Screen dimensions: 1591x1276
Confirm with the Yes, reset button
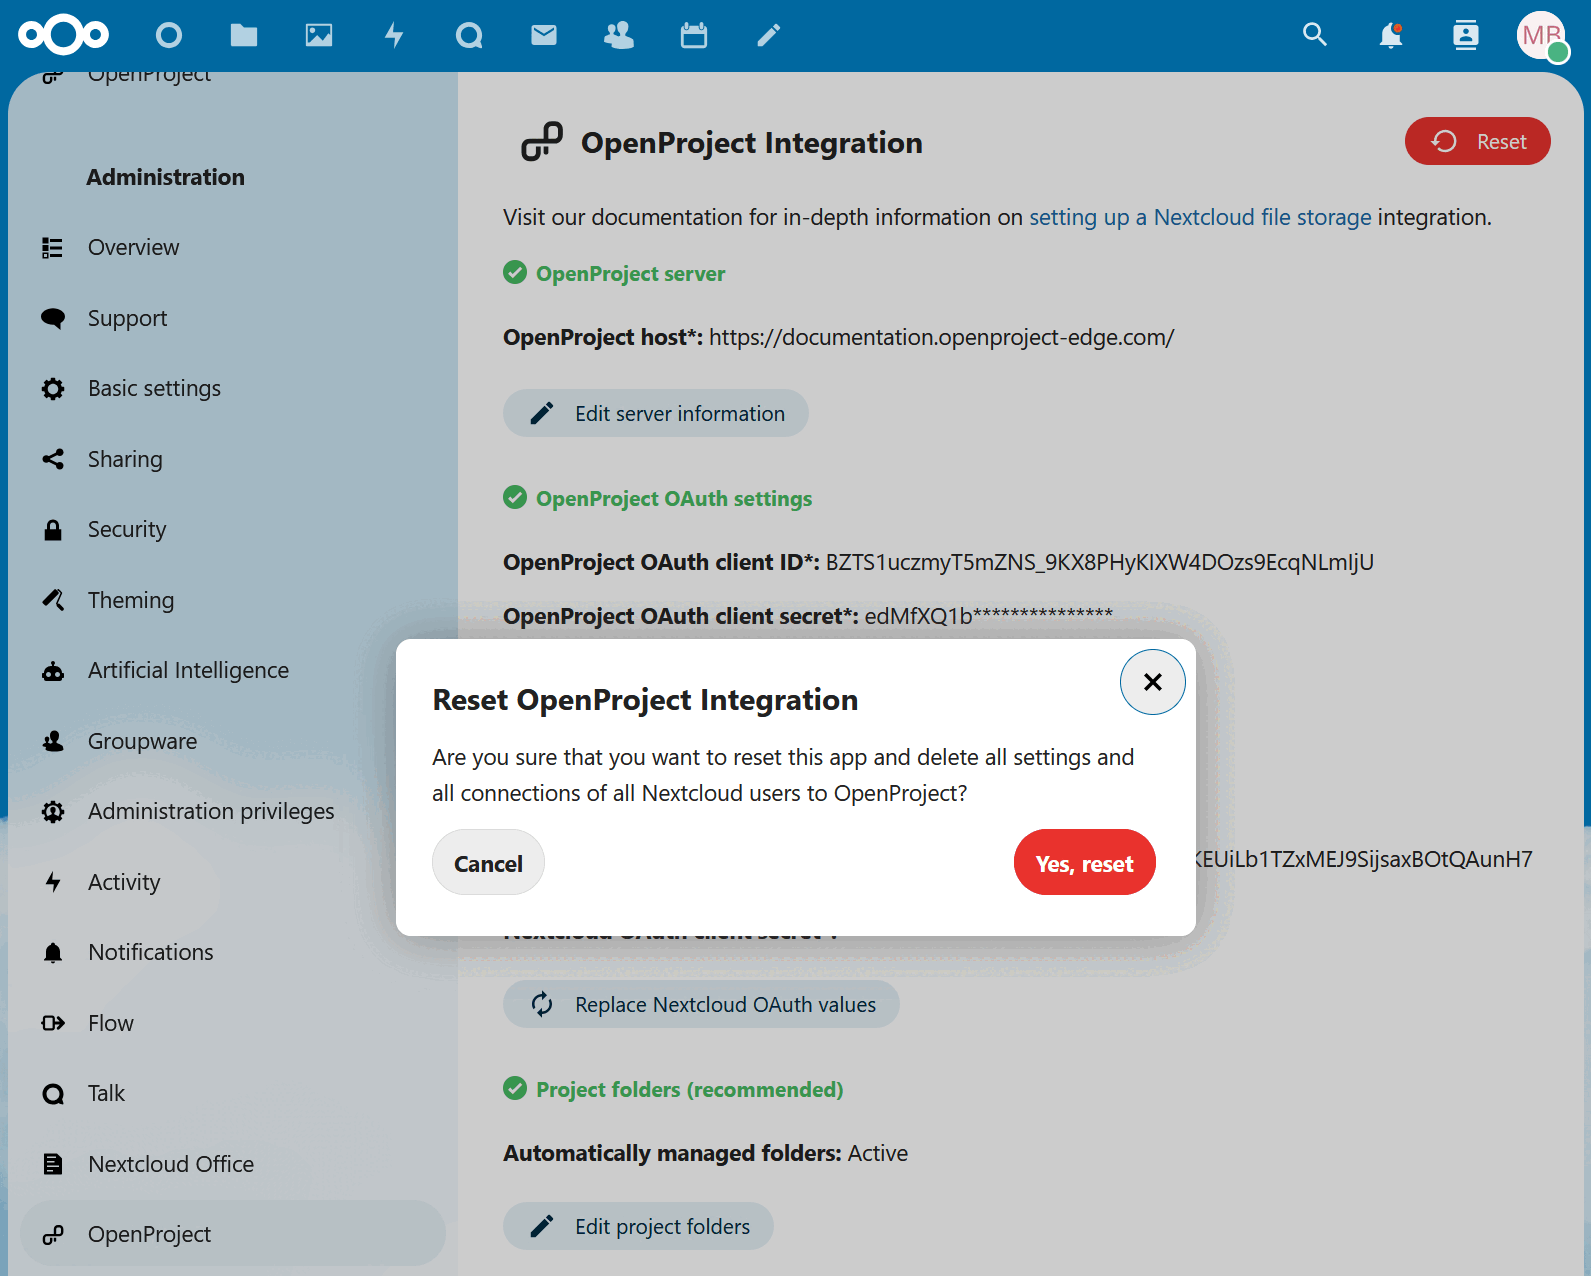(x=1084, y=863)
